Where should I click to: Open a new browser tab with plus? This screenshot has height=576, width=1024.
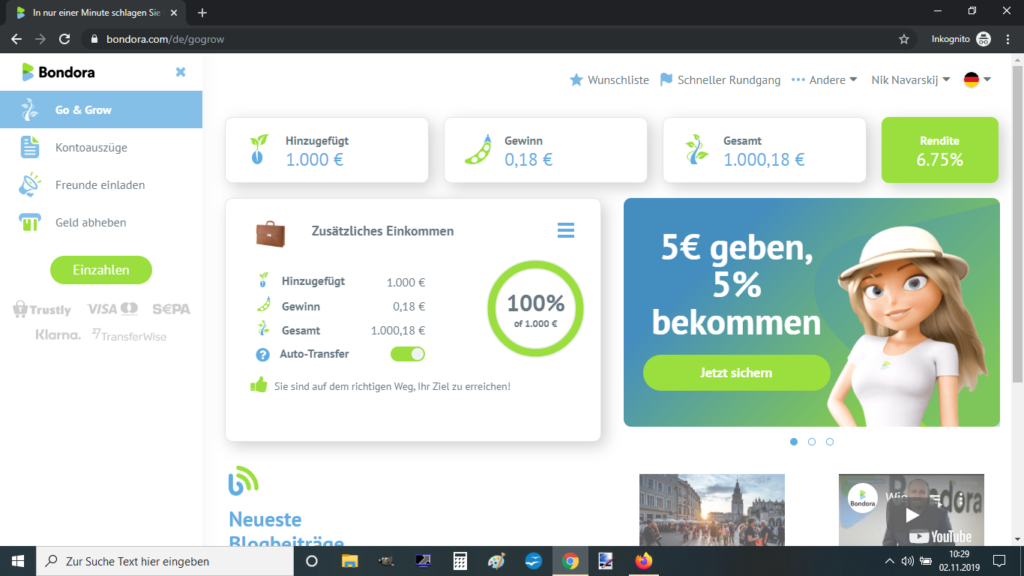tap(202, 12)
